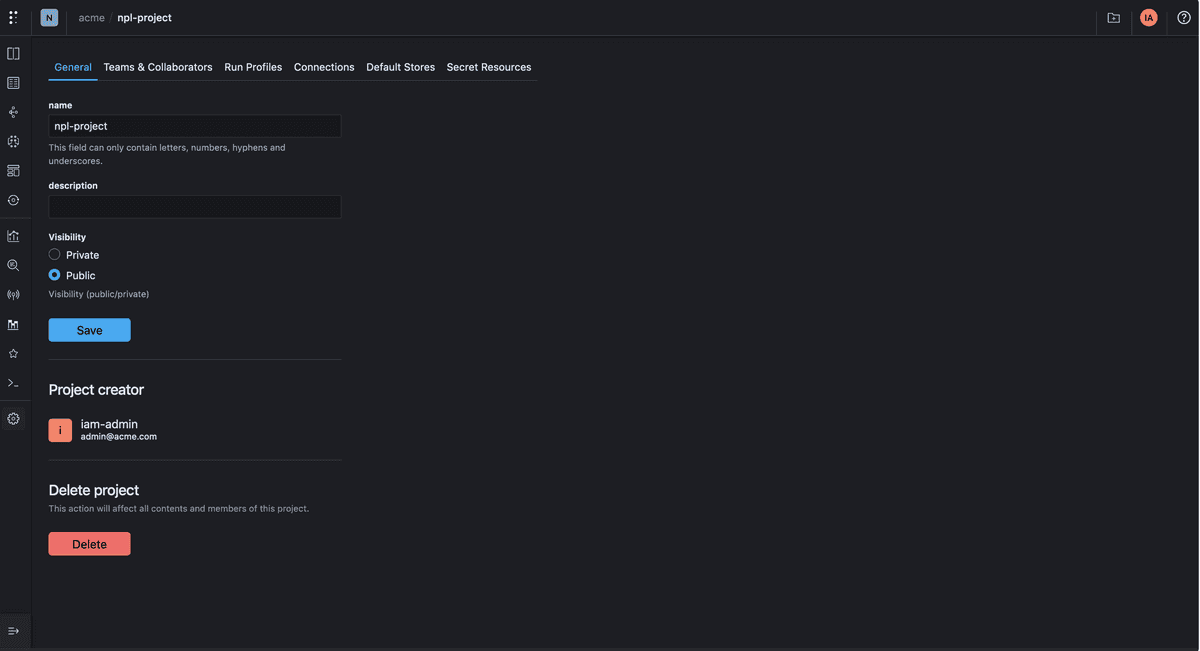Click the iam-admin creator avatar
Image resolution: width=1200 pixels, height=651 pixels.
click(x=60, y=430)
